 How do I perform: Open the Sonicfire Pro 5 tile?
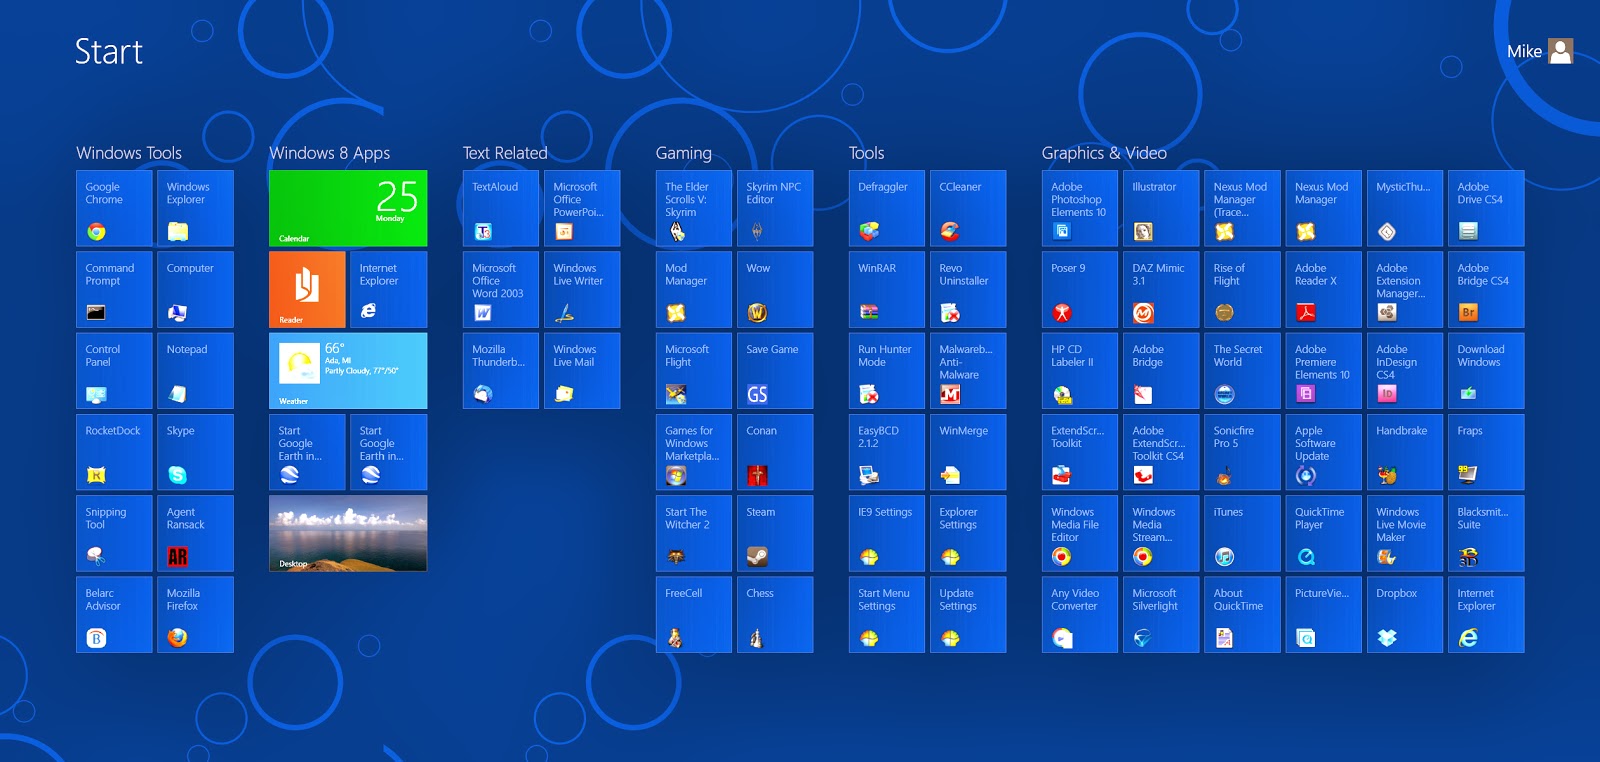pos(1242,452)
